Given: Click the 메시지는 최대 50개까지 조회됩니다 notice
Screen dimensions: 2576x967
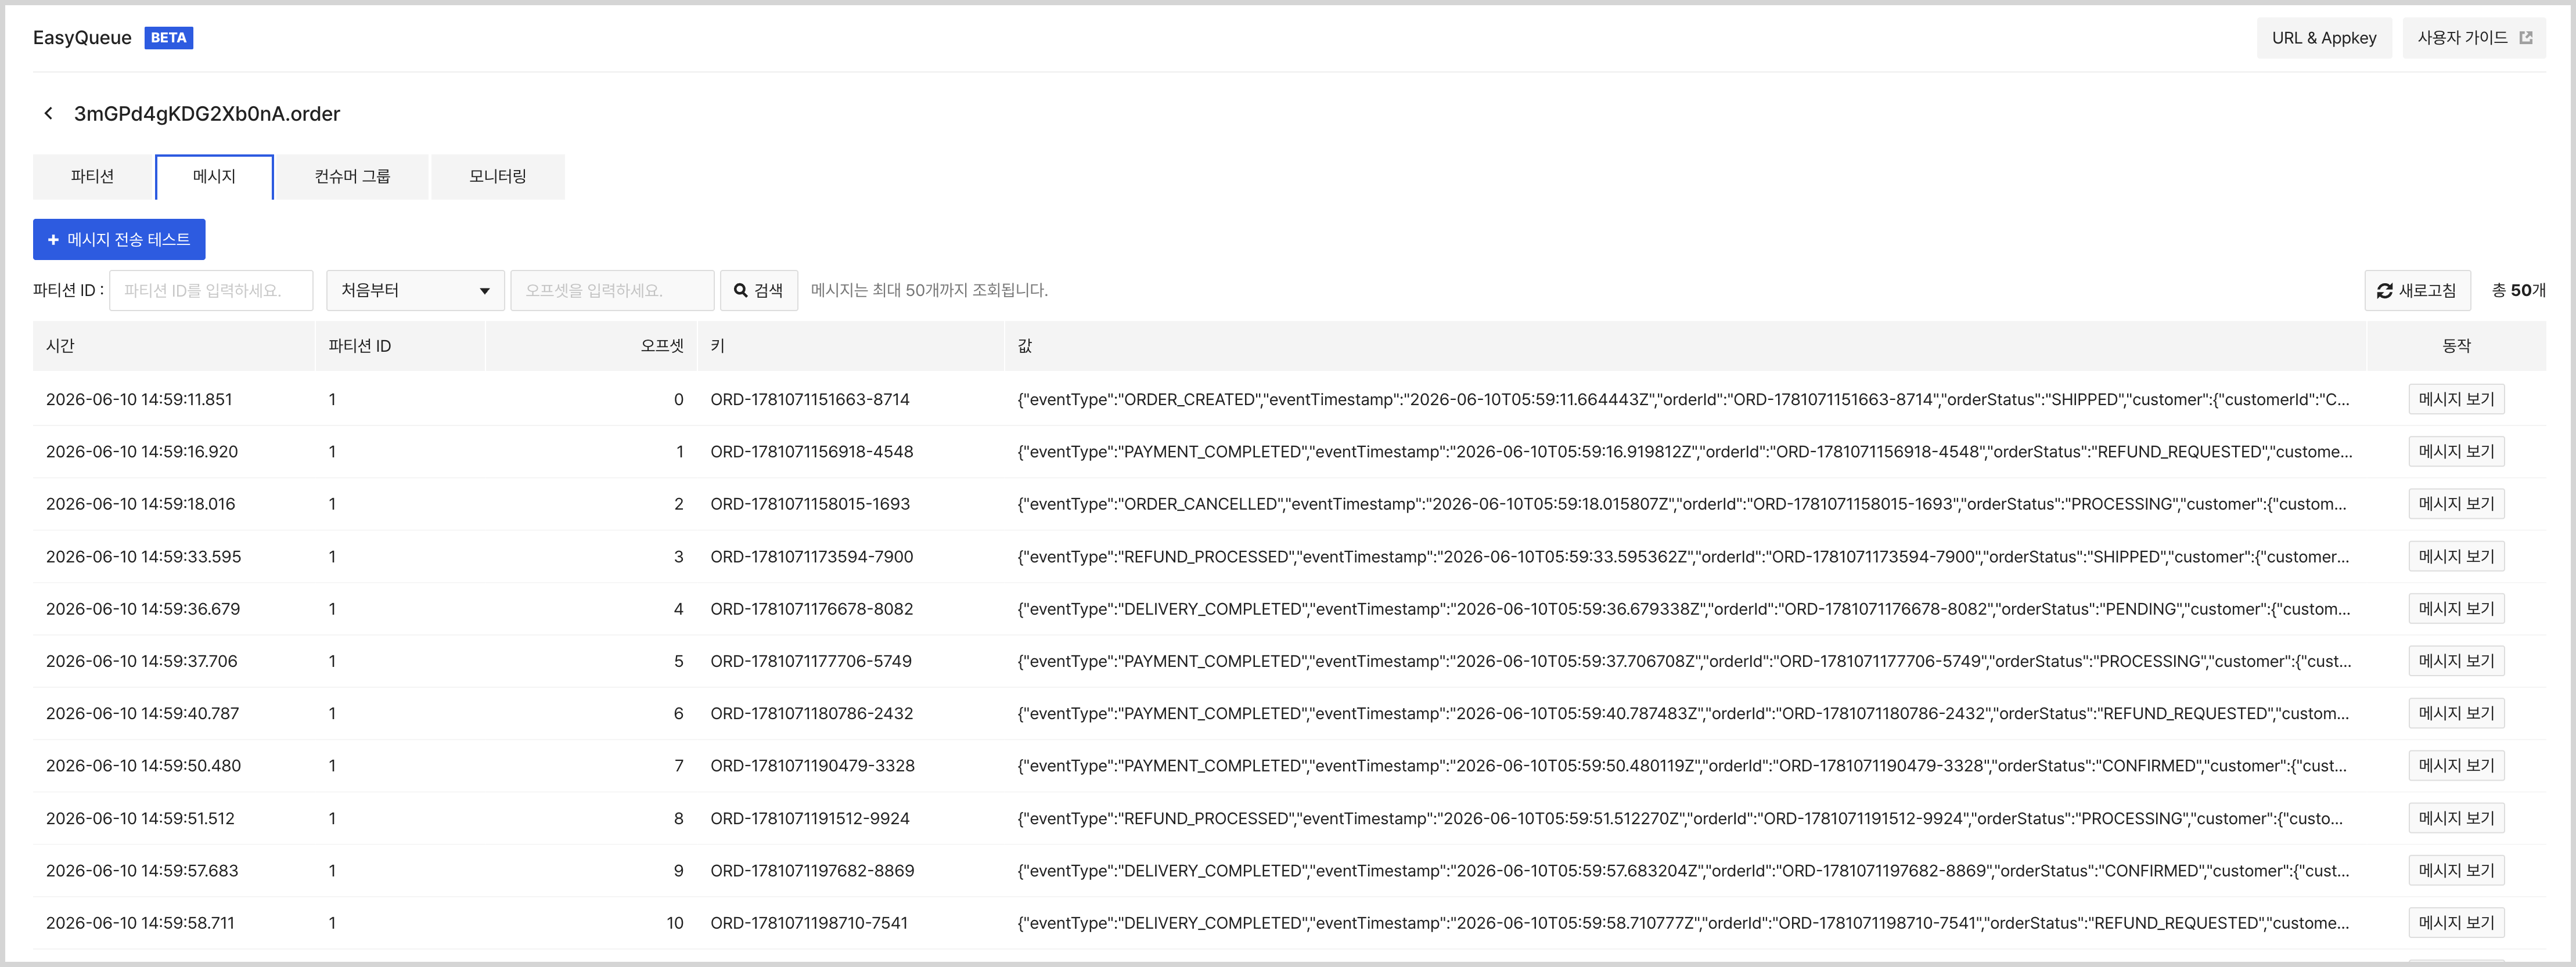Looking at the screenshot, I should coord(929,291).
